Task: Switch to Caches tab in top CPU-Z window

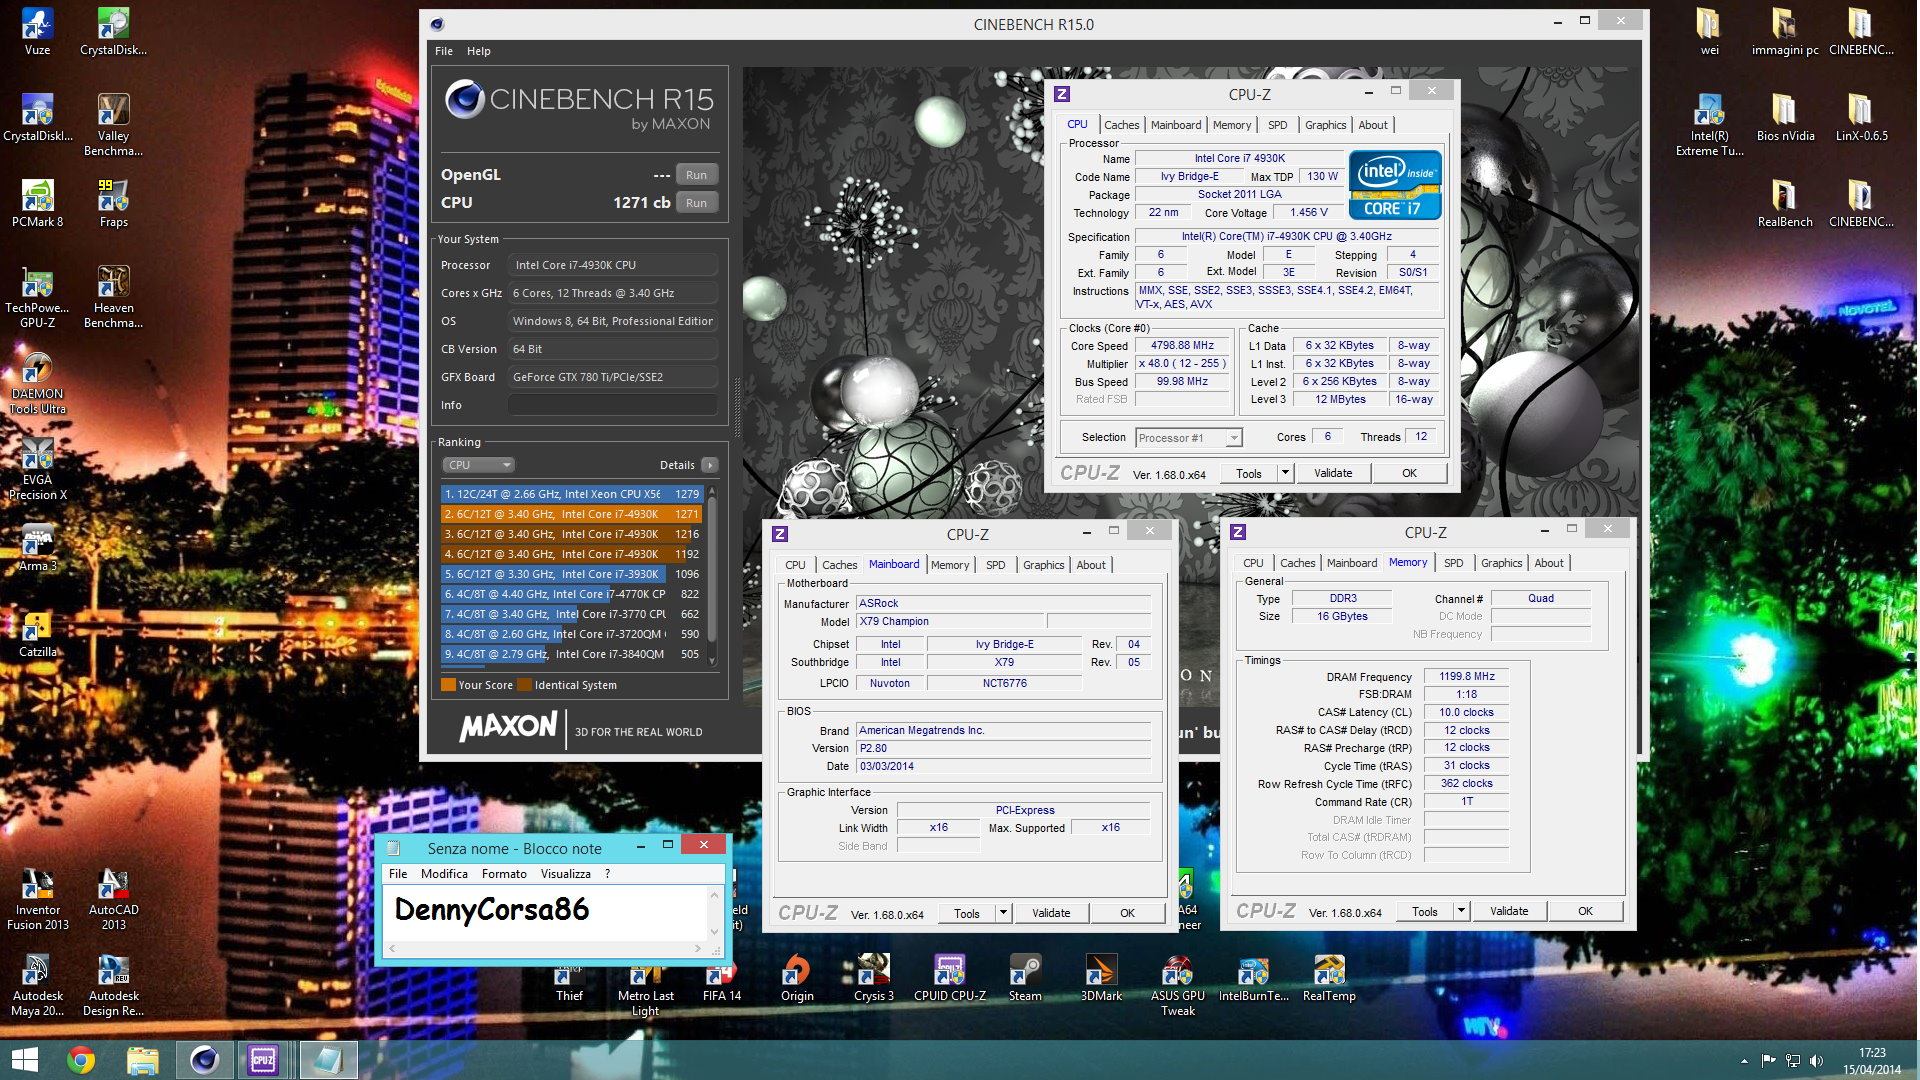Action: 1121,125
